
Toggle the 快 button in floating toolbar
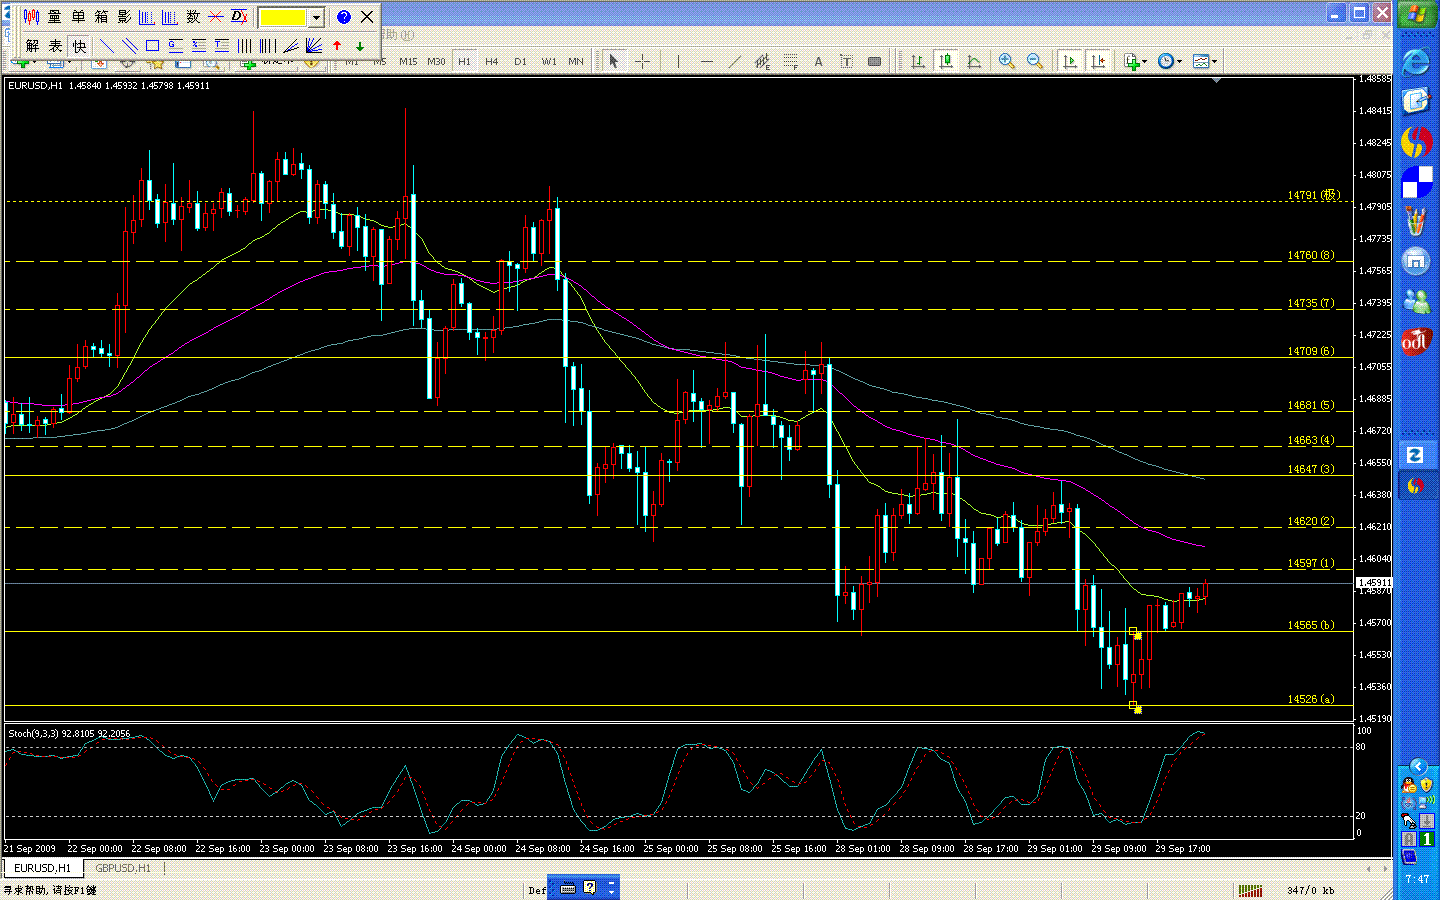[x=79, y=46]
